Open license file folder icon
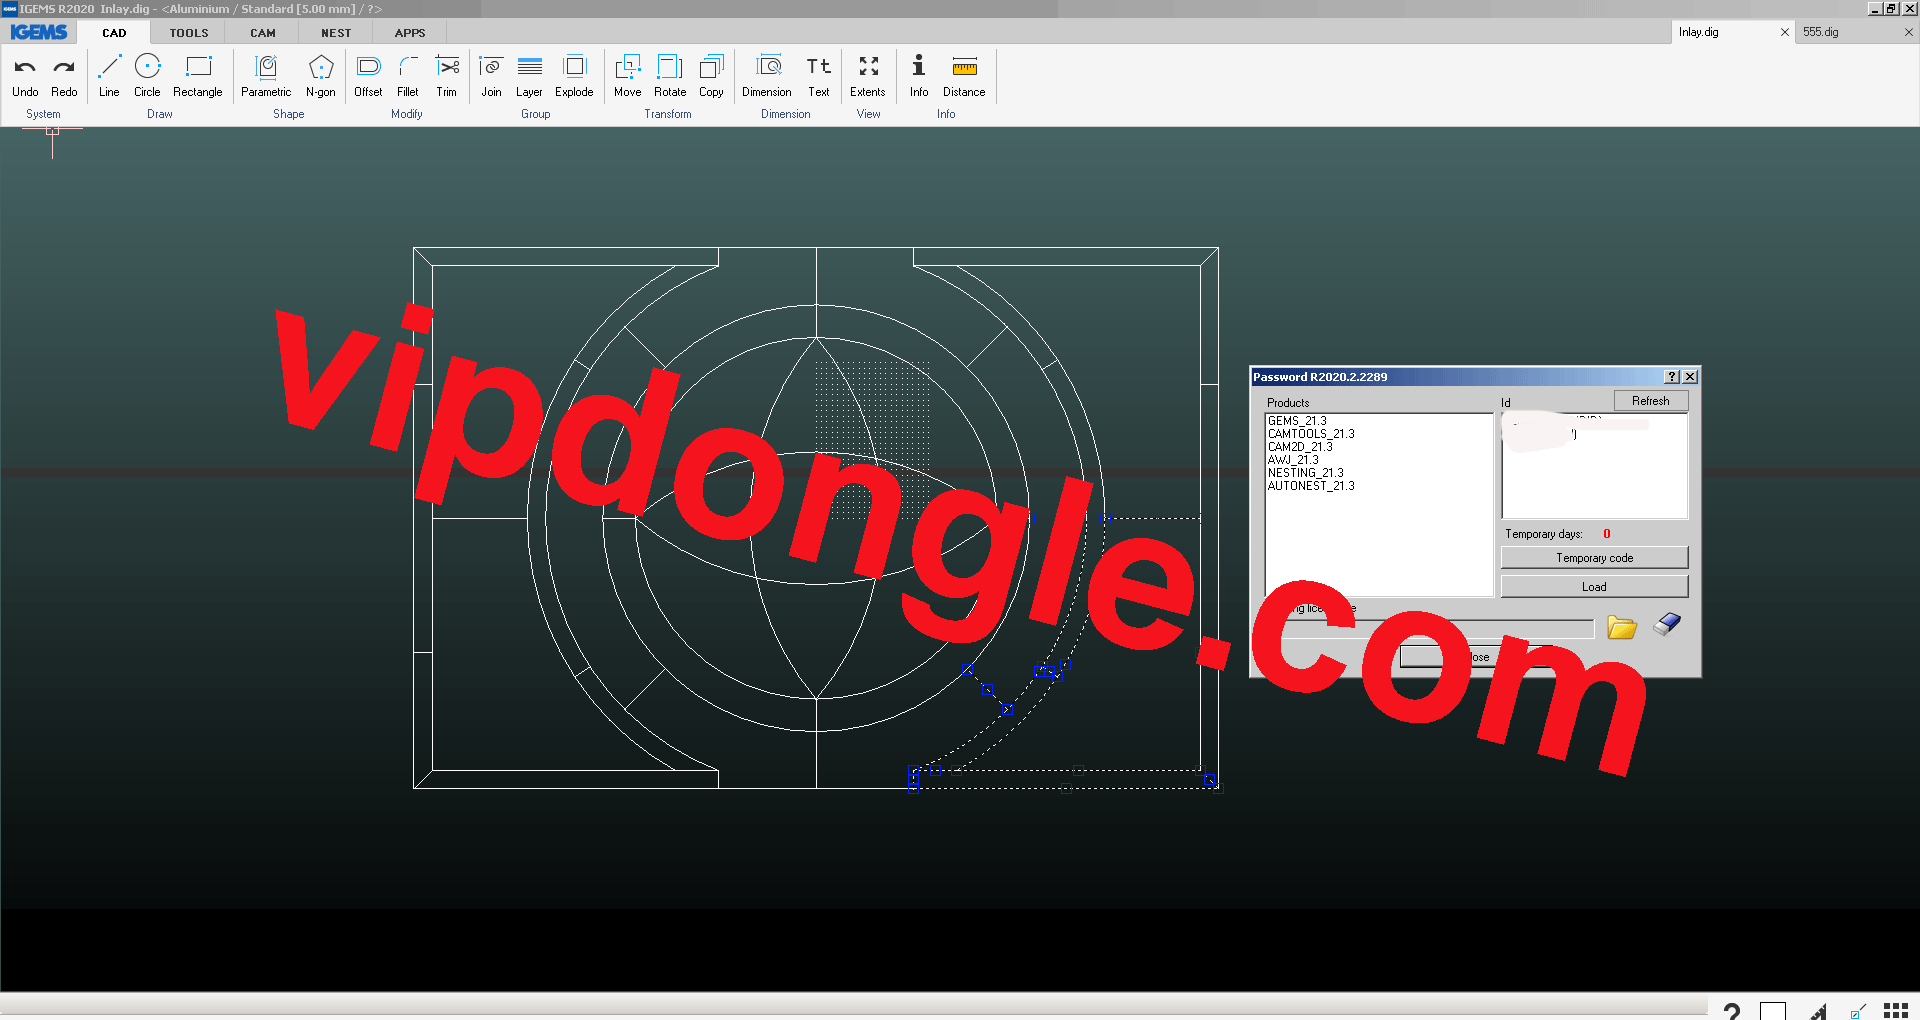This screenshot has width=1920, height=1020. click(1622, 627)
